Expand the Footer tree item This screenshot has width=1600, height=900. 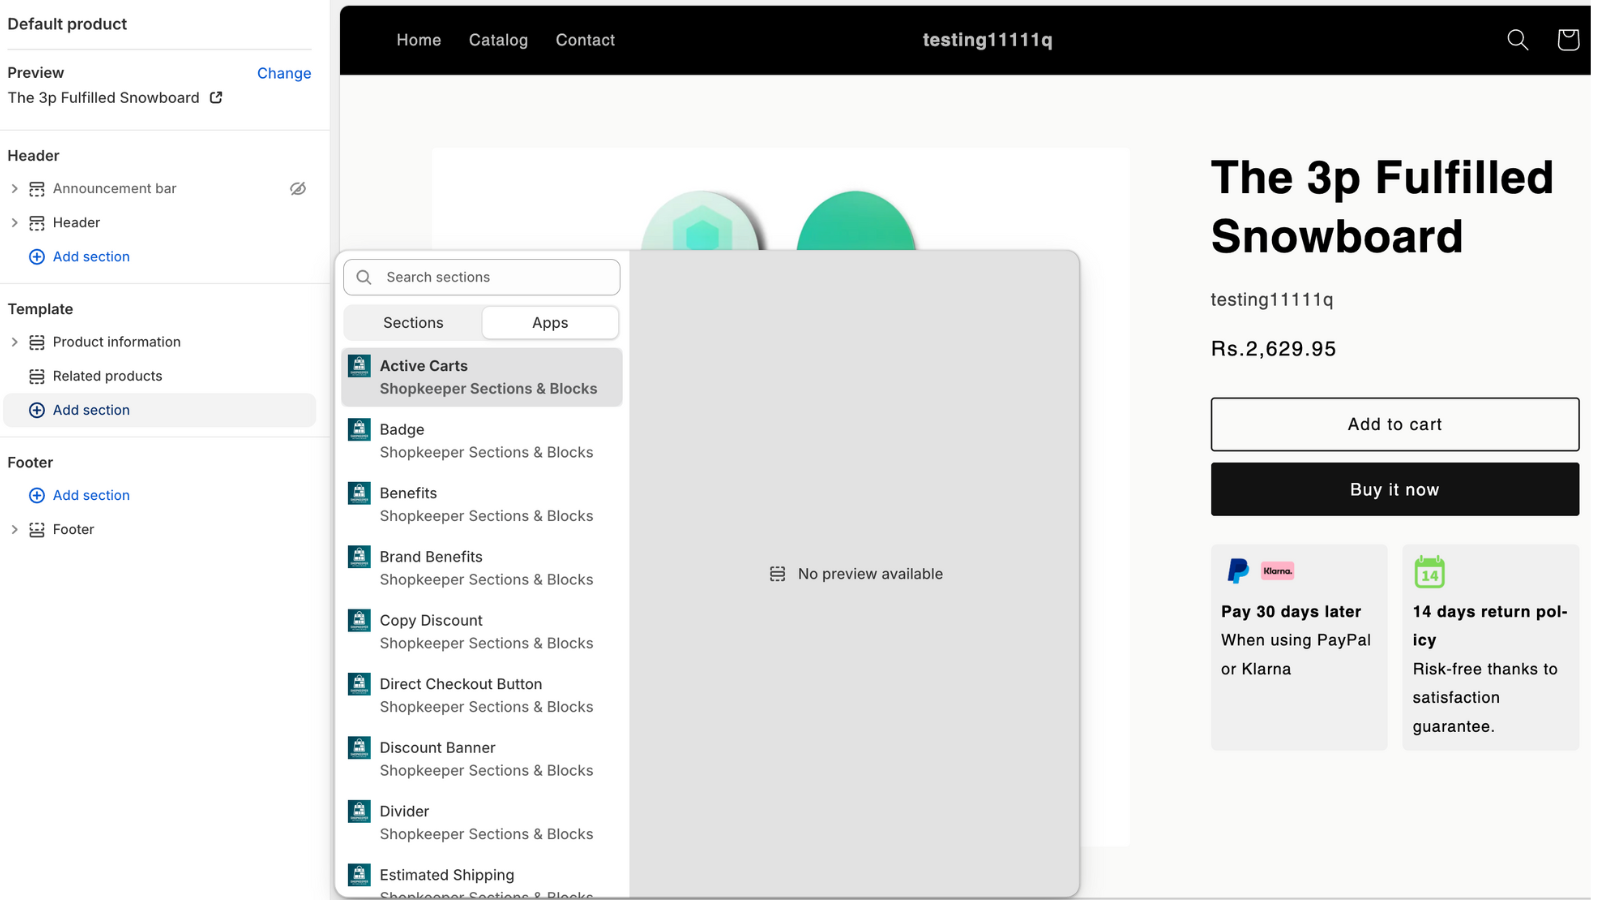click(14, 529)
